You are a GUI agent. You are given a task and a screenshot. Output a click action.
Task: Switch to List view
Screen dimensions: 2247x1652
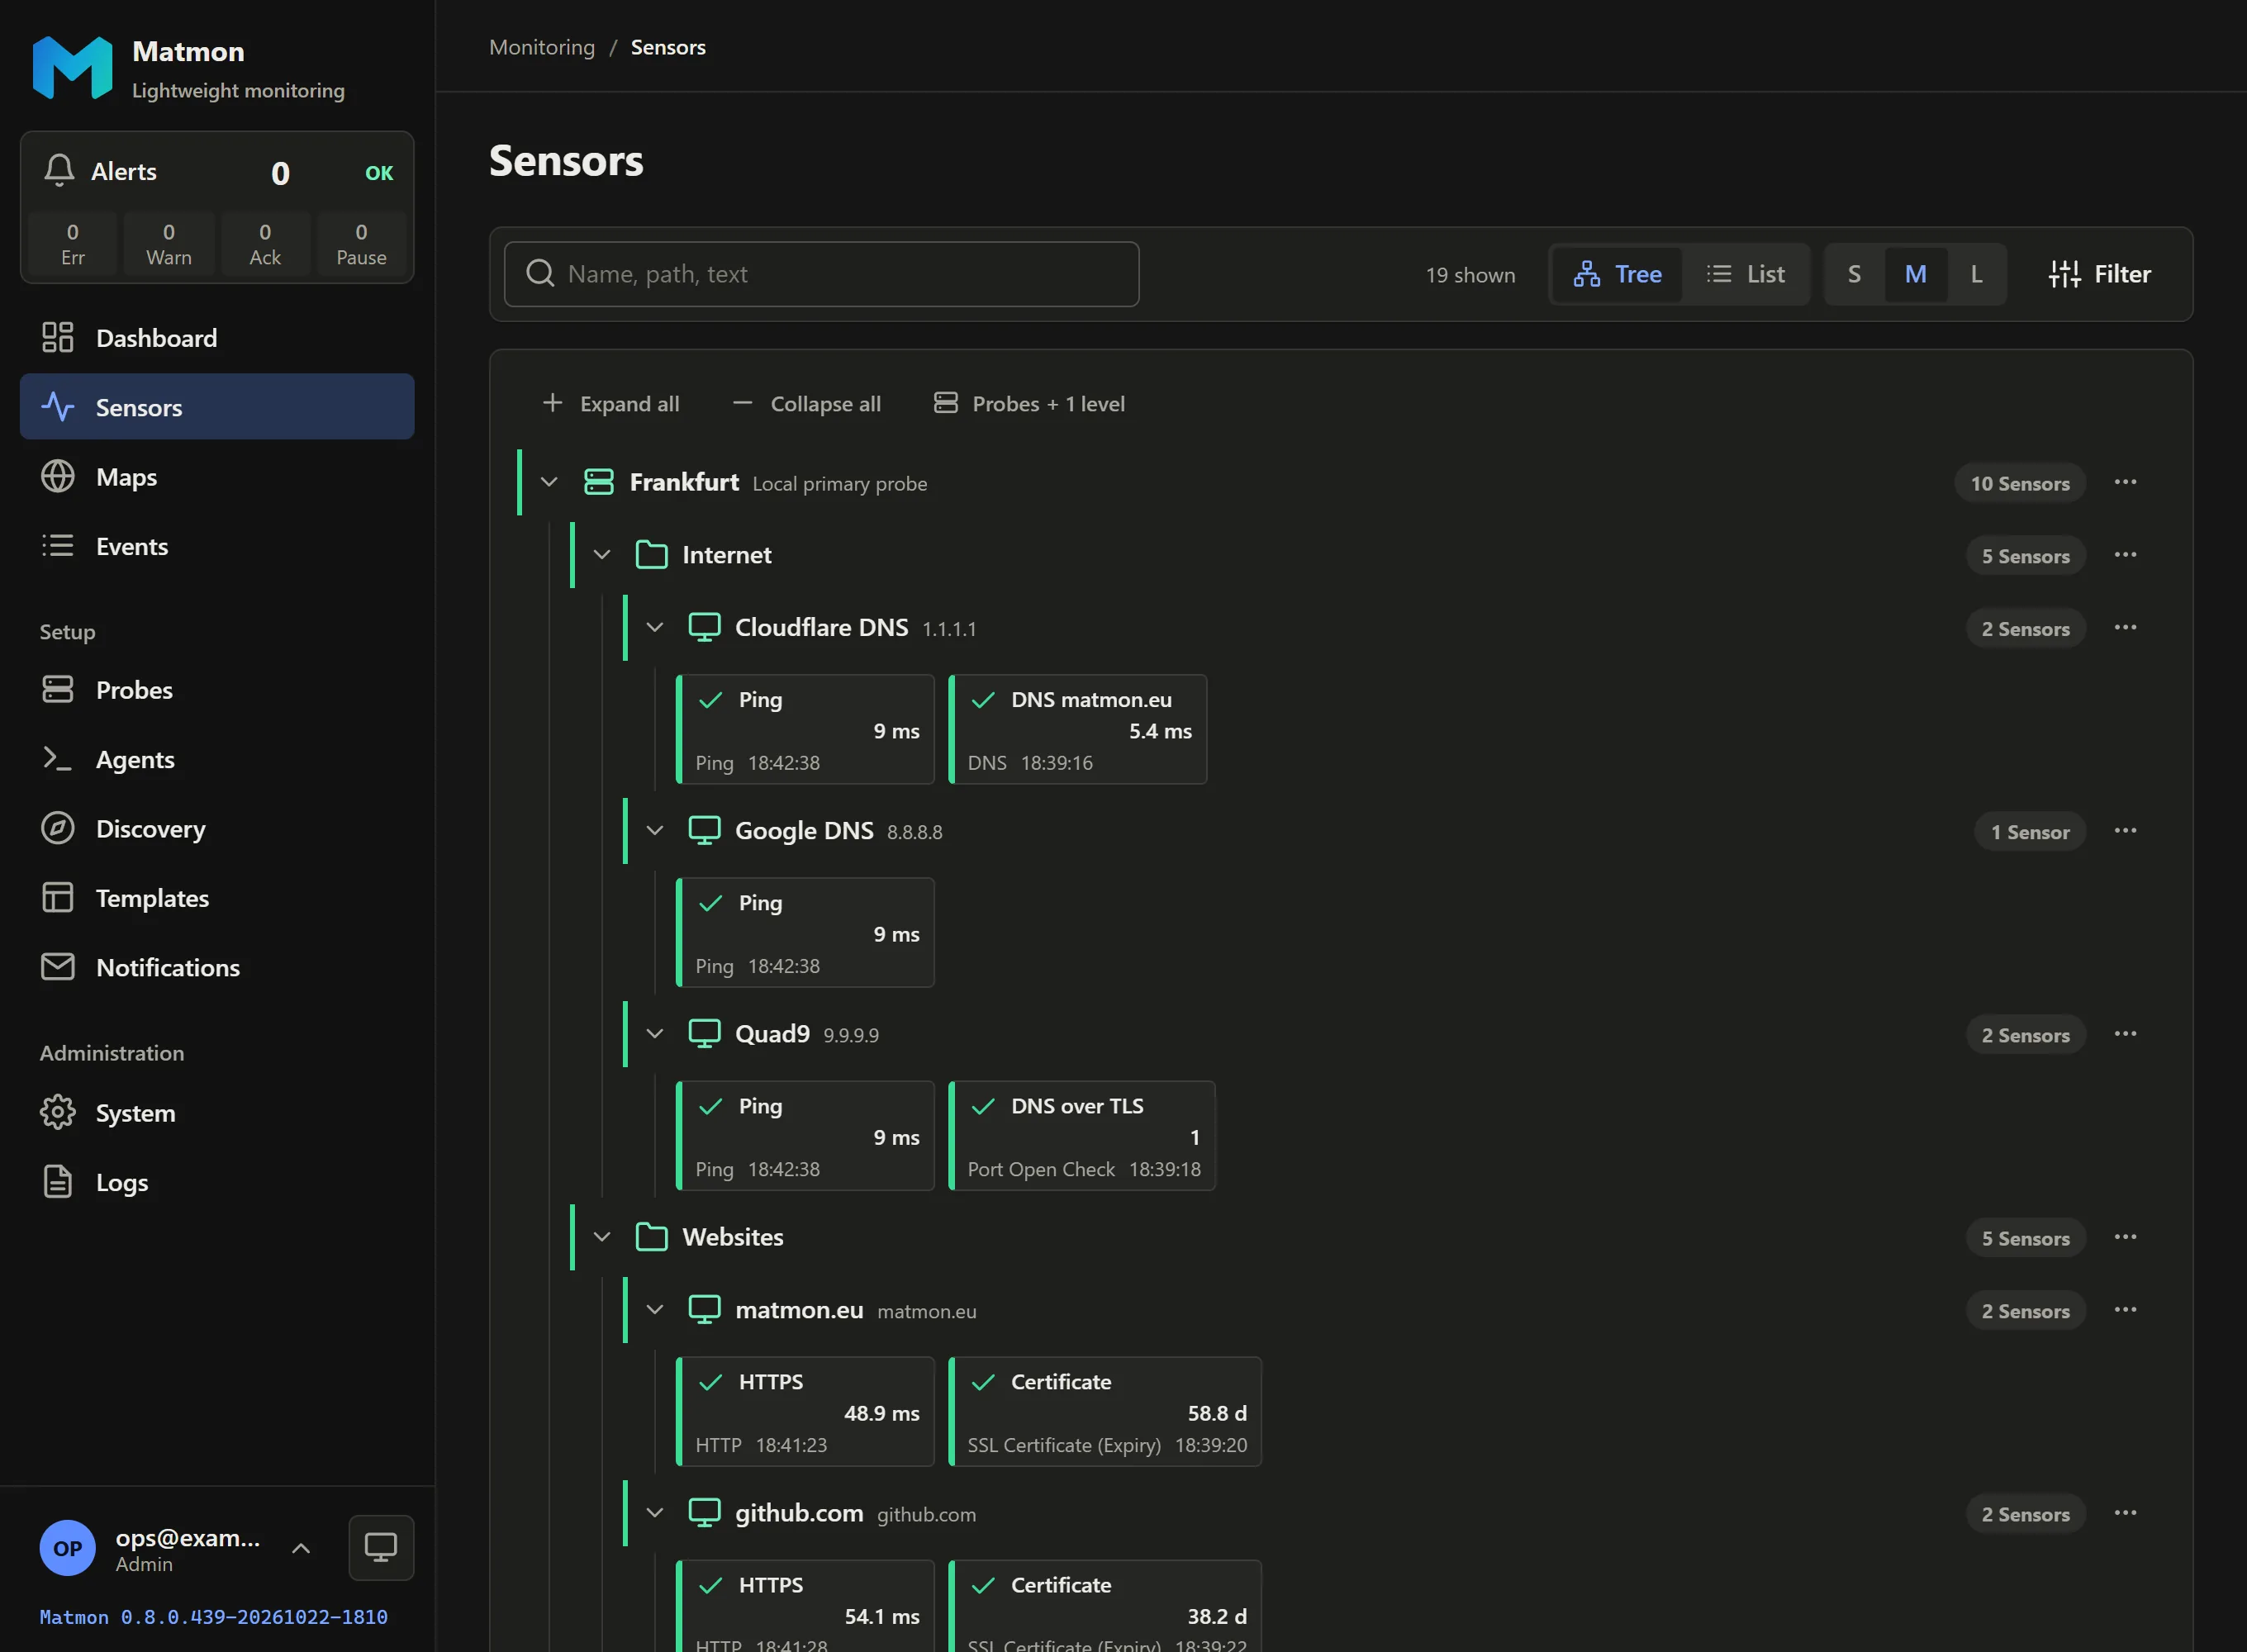(1745, 274)
